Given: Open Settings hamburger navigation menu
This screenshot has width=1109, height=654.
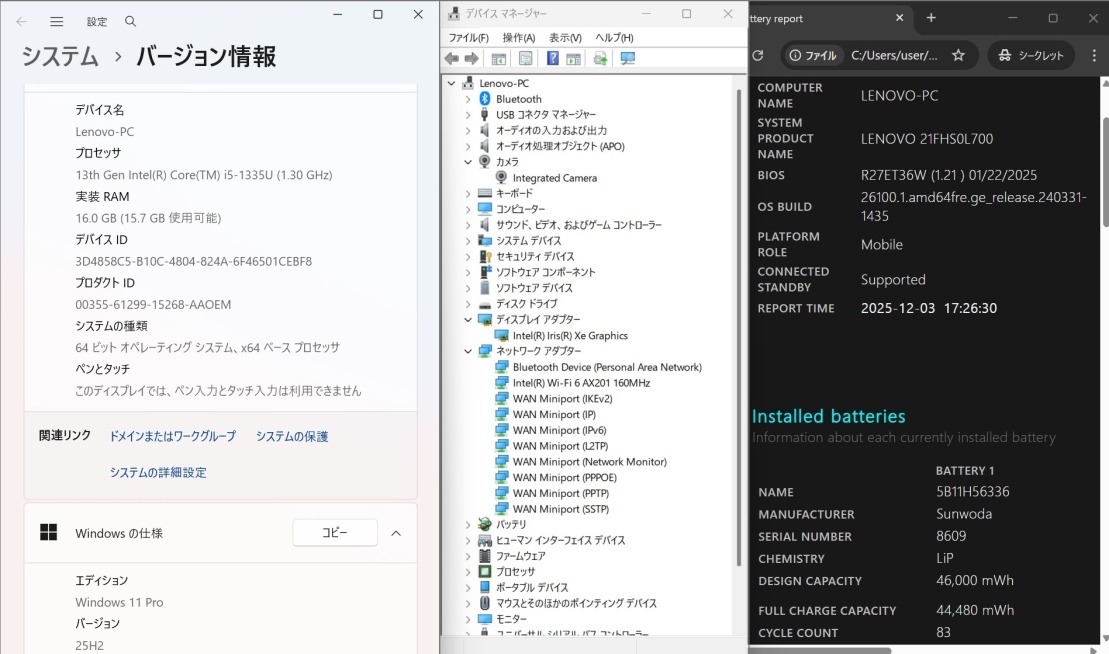Looking at the screenshot, I should point(57,21).
